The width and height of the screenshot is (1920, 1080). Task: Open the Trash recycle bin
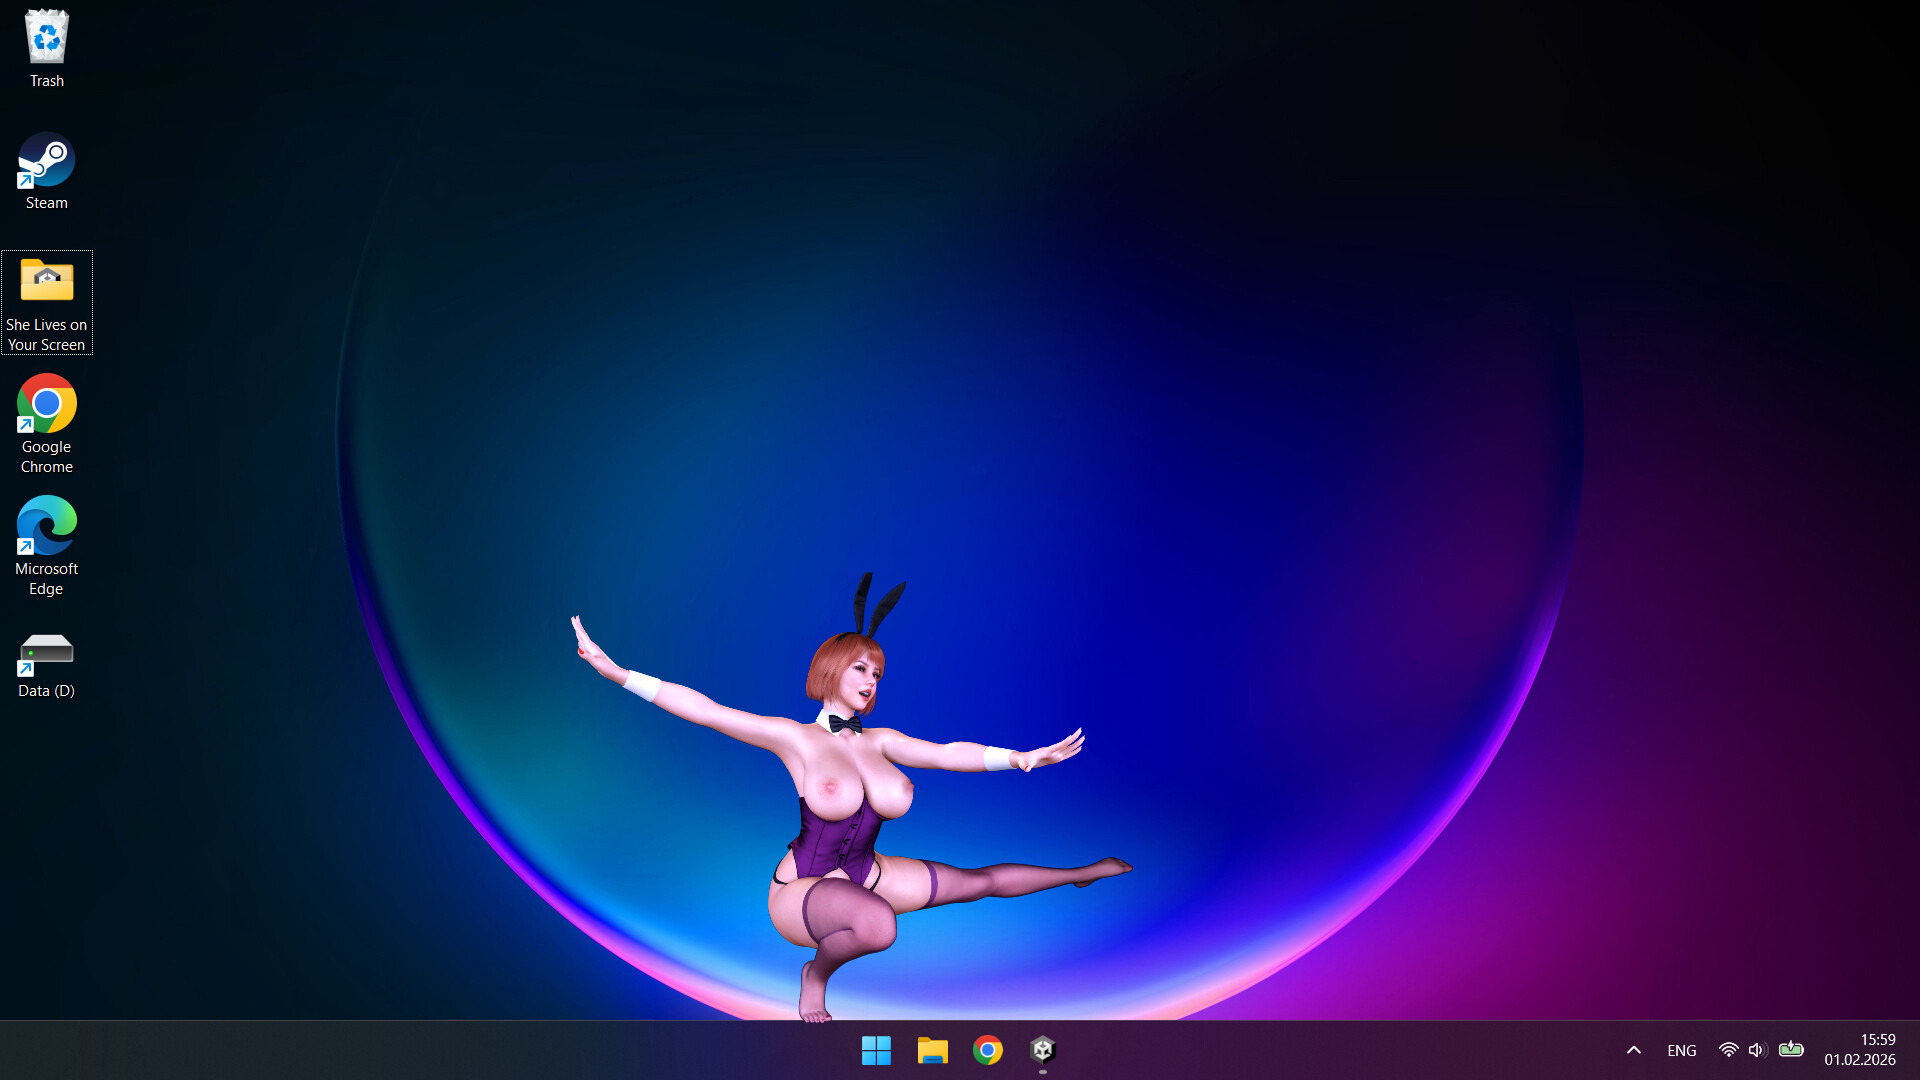pyautogui.click(x=46, y=35)
